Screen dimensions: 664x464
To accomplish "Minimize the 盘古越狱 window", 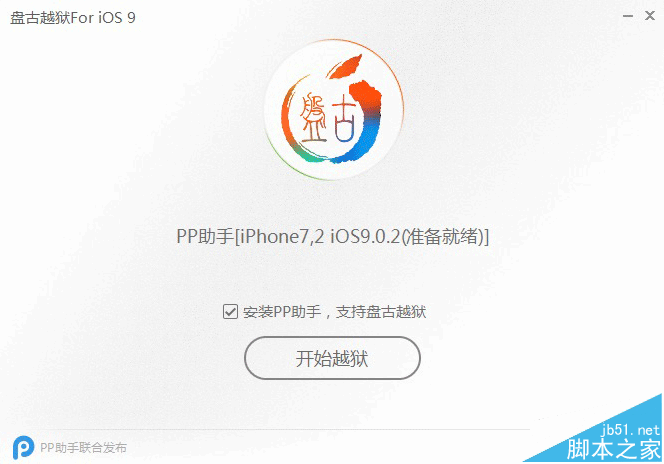I will pos(628,16).
